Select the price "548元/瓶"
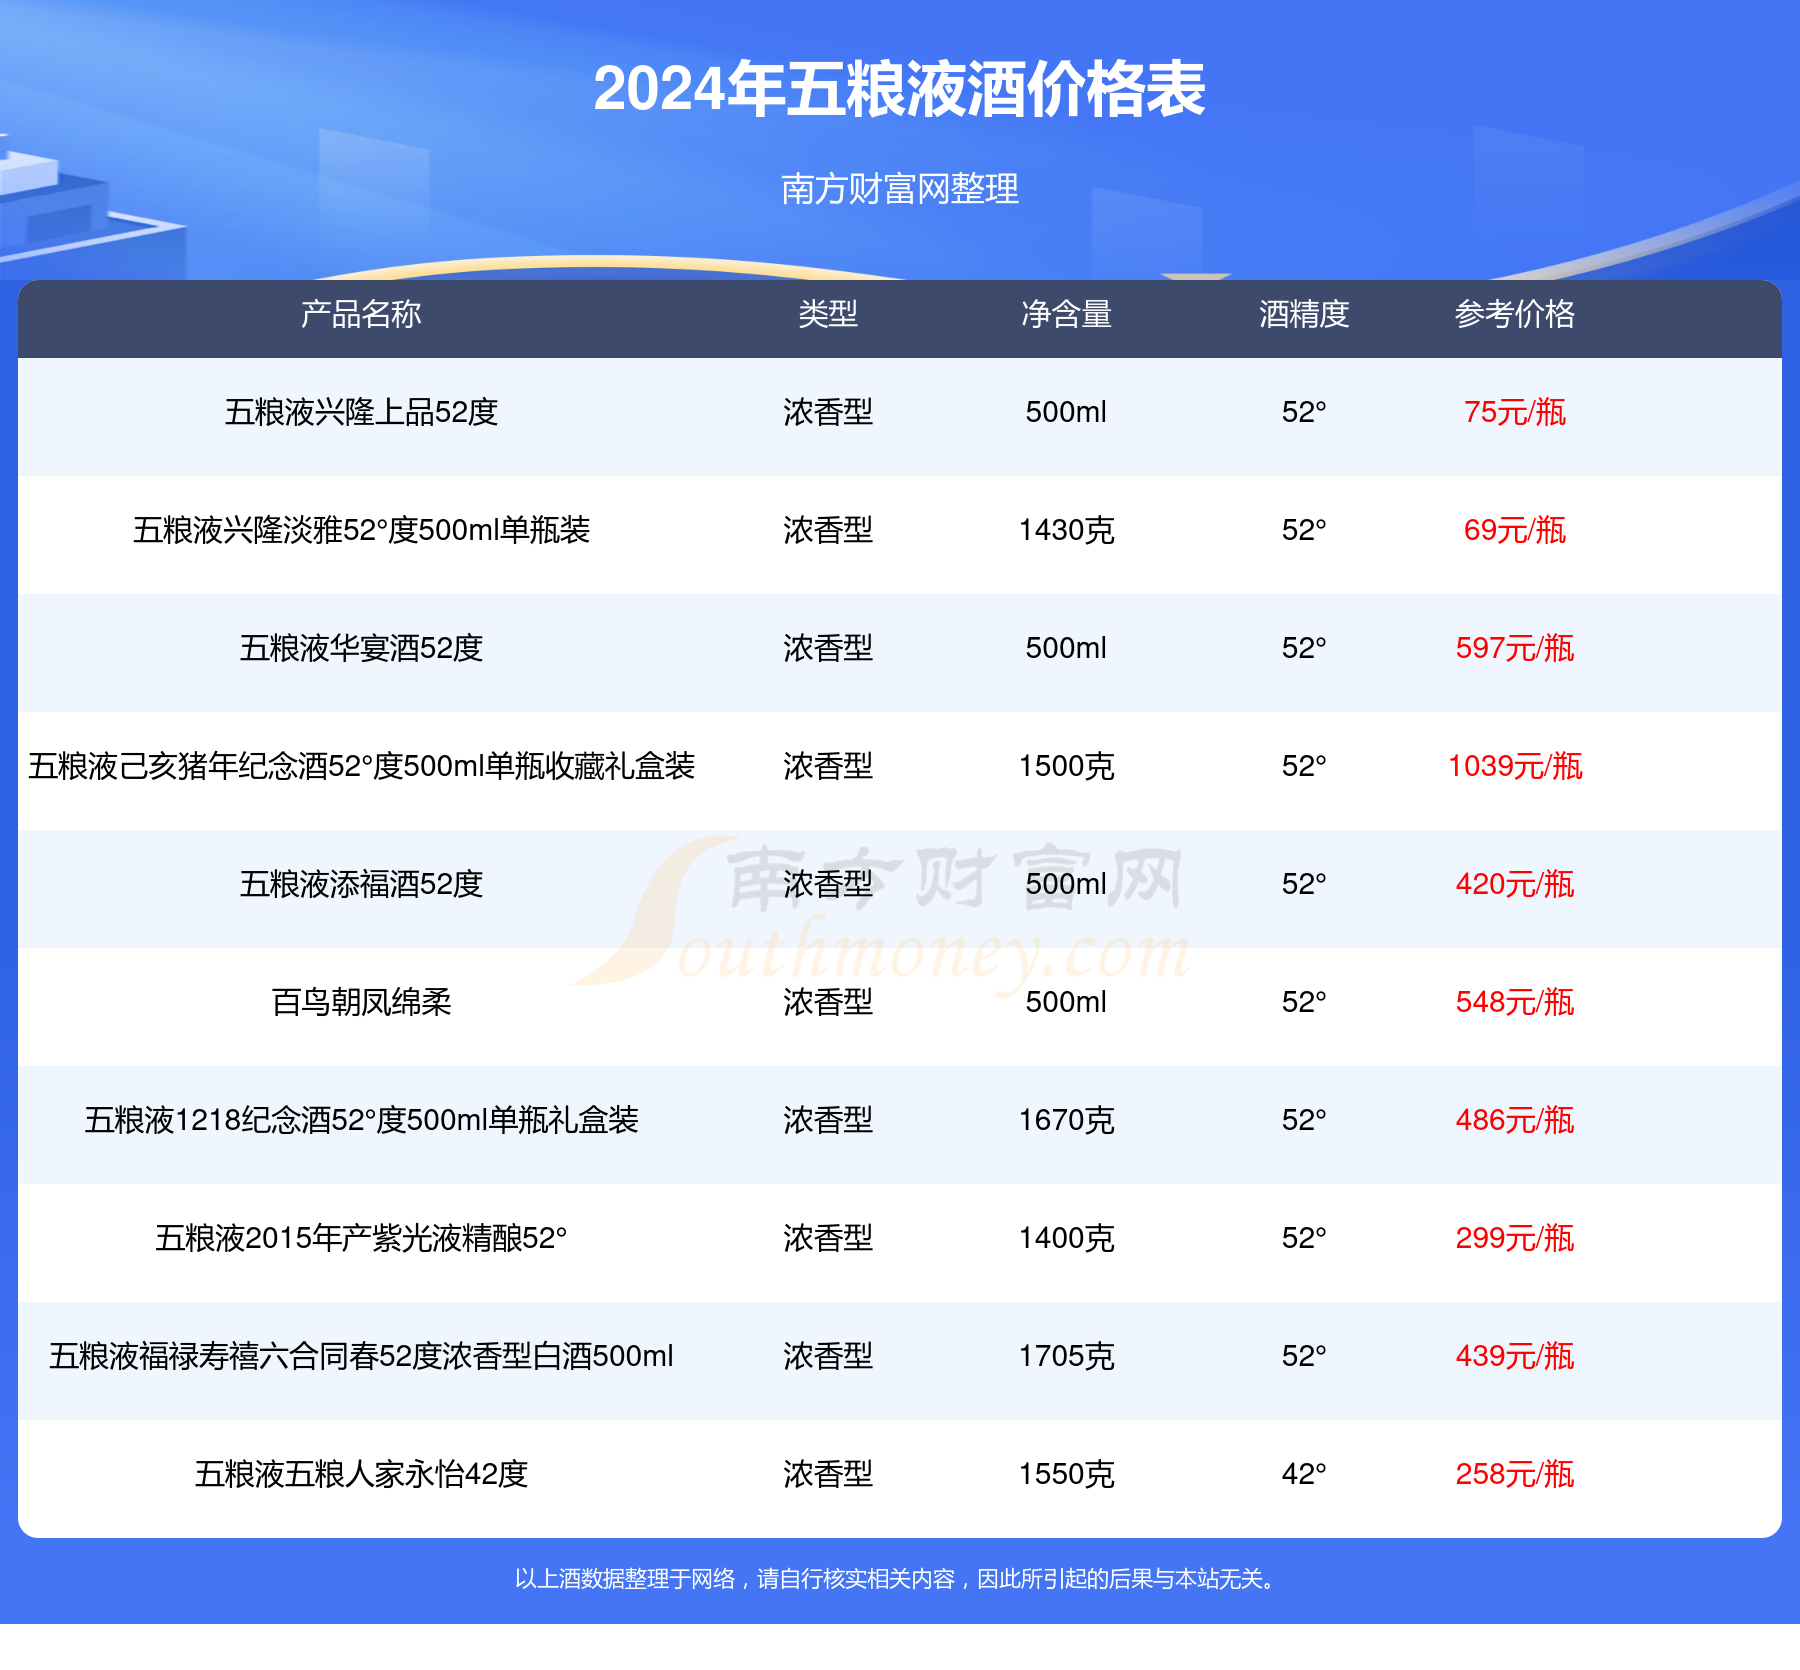The width and height of the screenshot is (1800, 1670). pyautogui.click(x=1515, y=1002)
